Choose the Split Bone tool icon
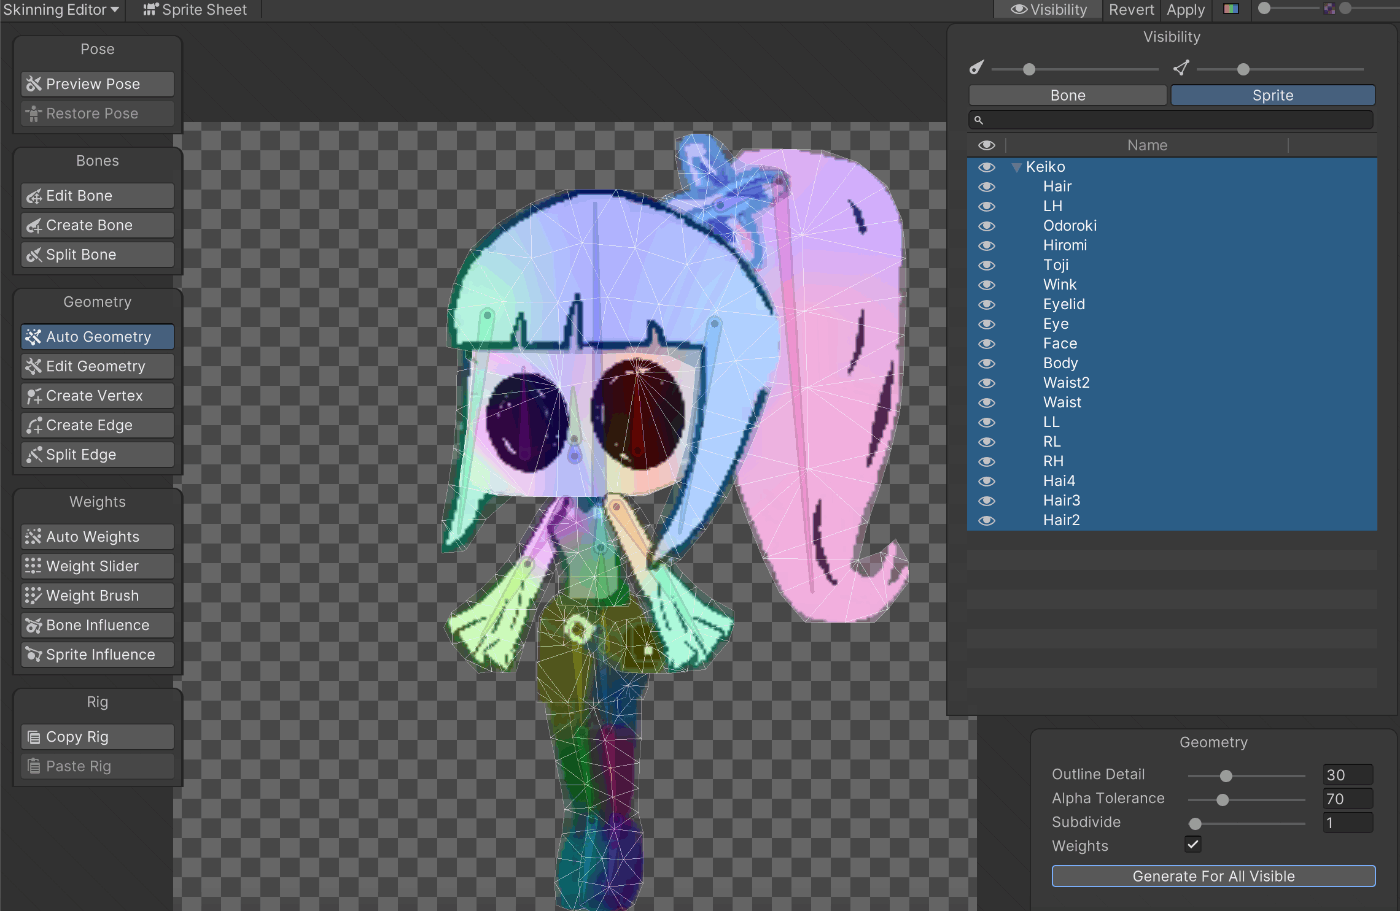This screenshot has width=1400, height=911. click(x=34, y=255)
